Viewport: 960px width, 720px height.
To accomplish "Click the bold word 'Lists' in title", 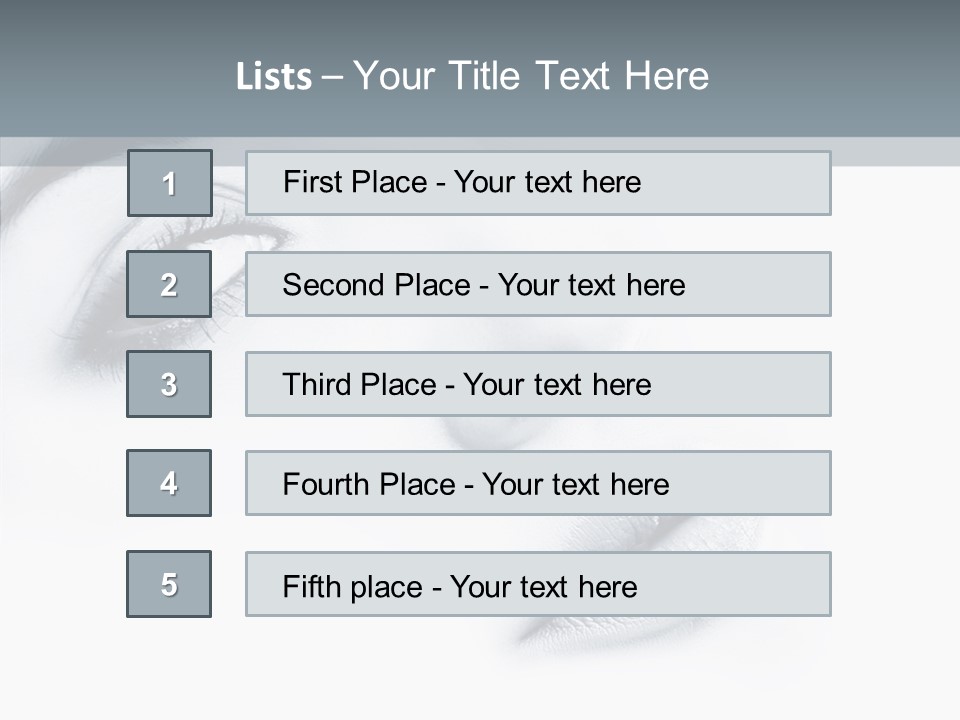I will pos(273,77).
